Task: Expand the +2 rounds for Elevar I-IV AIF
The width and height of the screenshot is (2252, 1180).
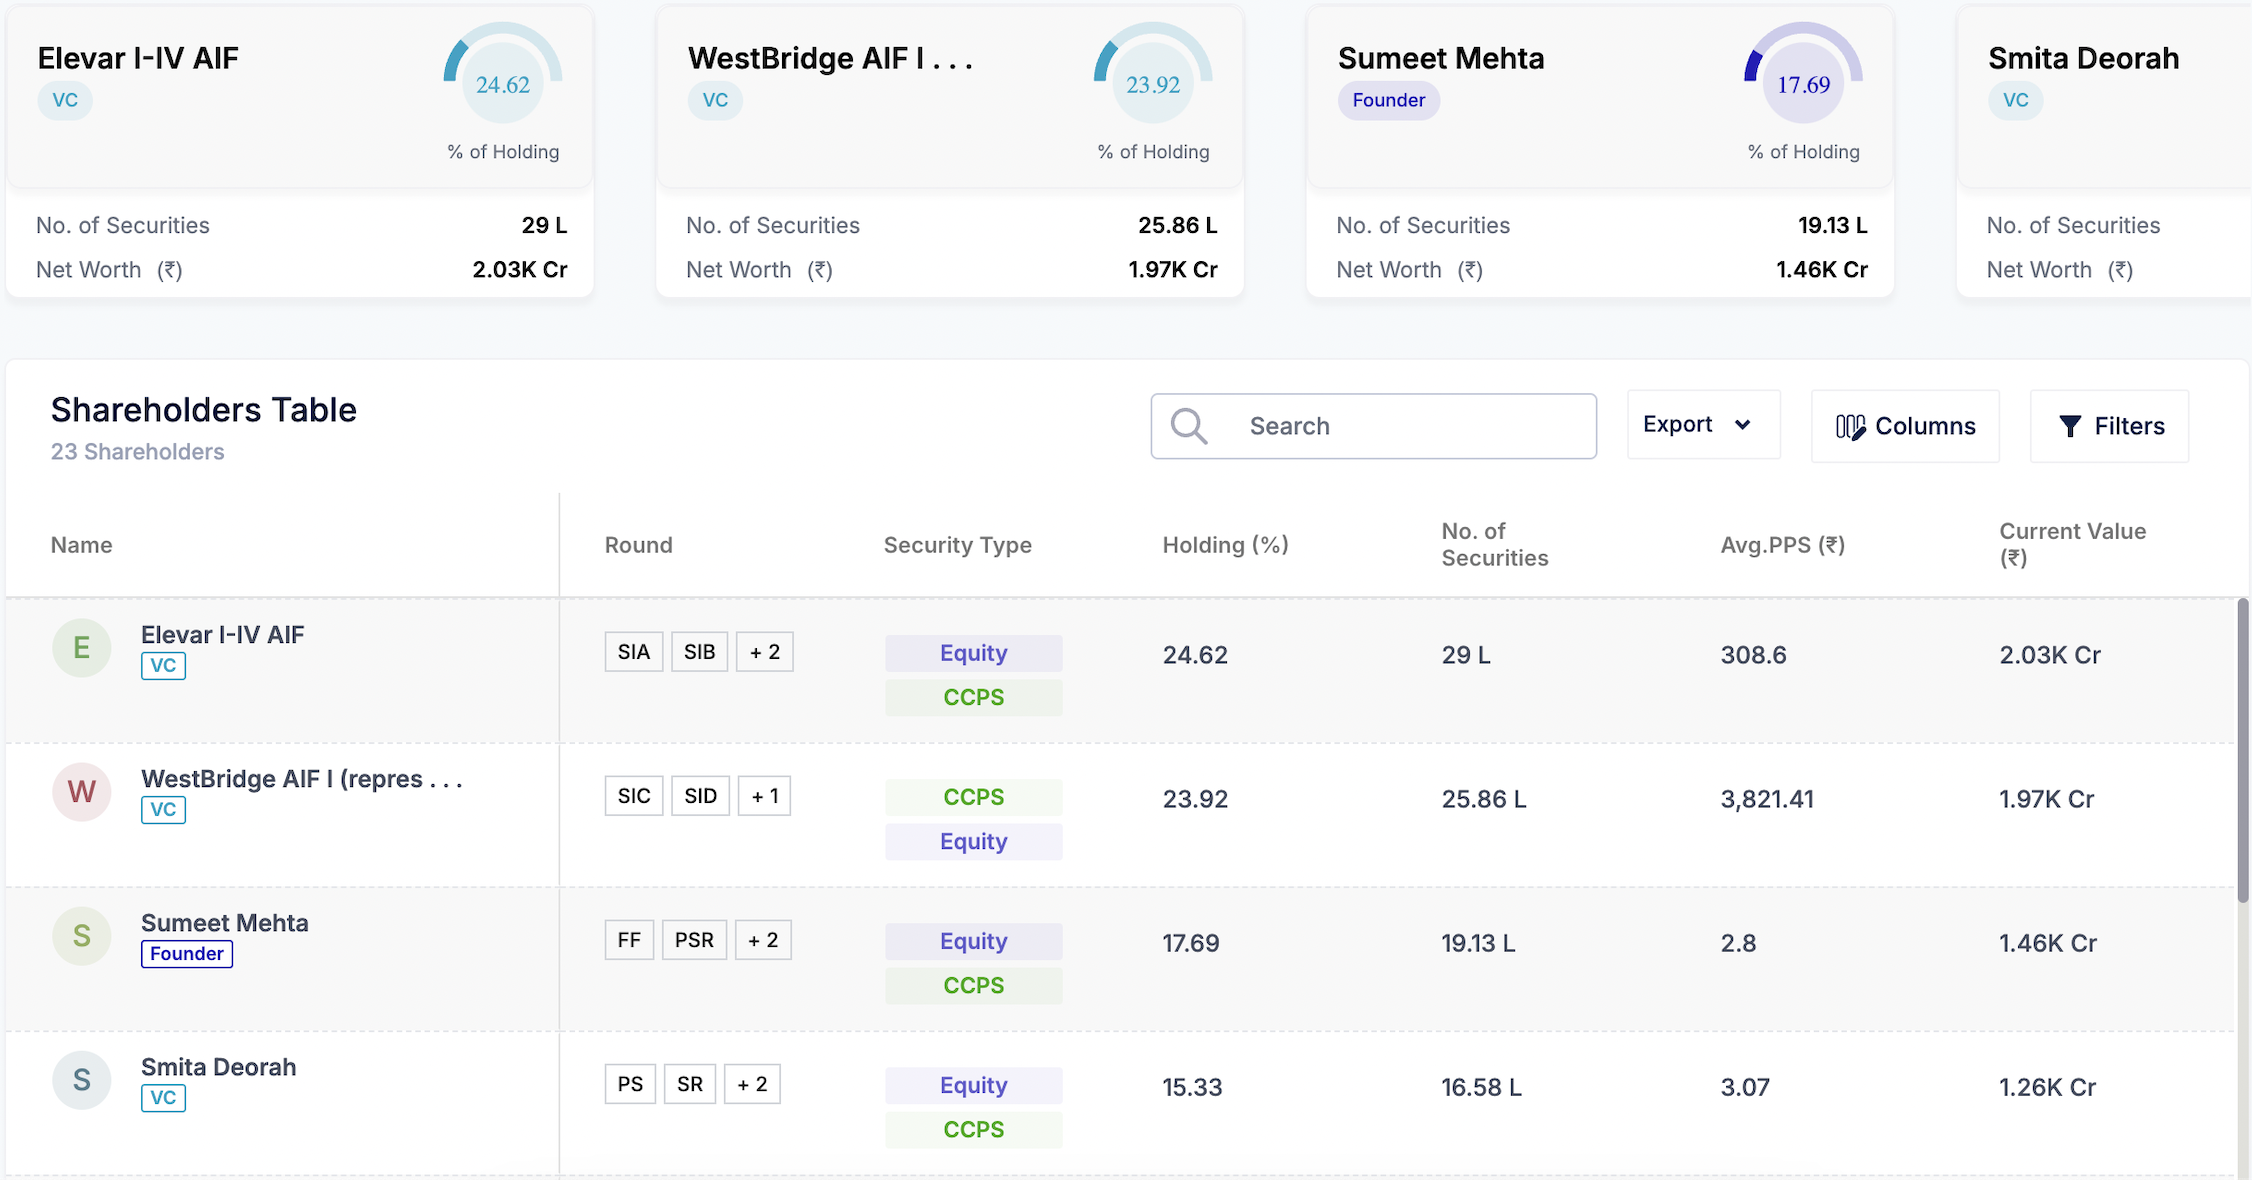Action: pyautogui.click(x=764, y=652)
